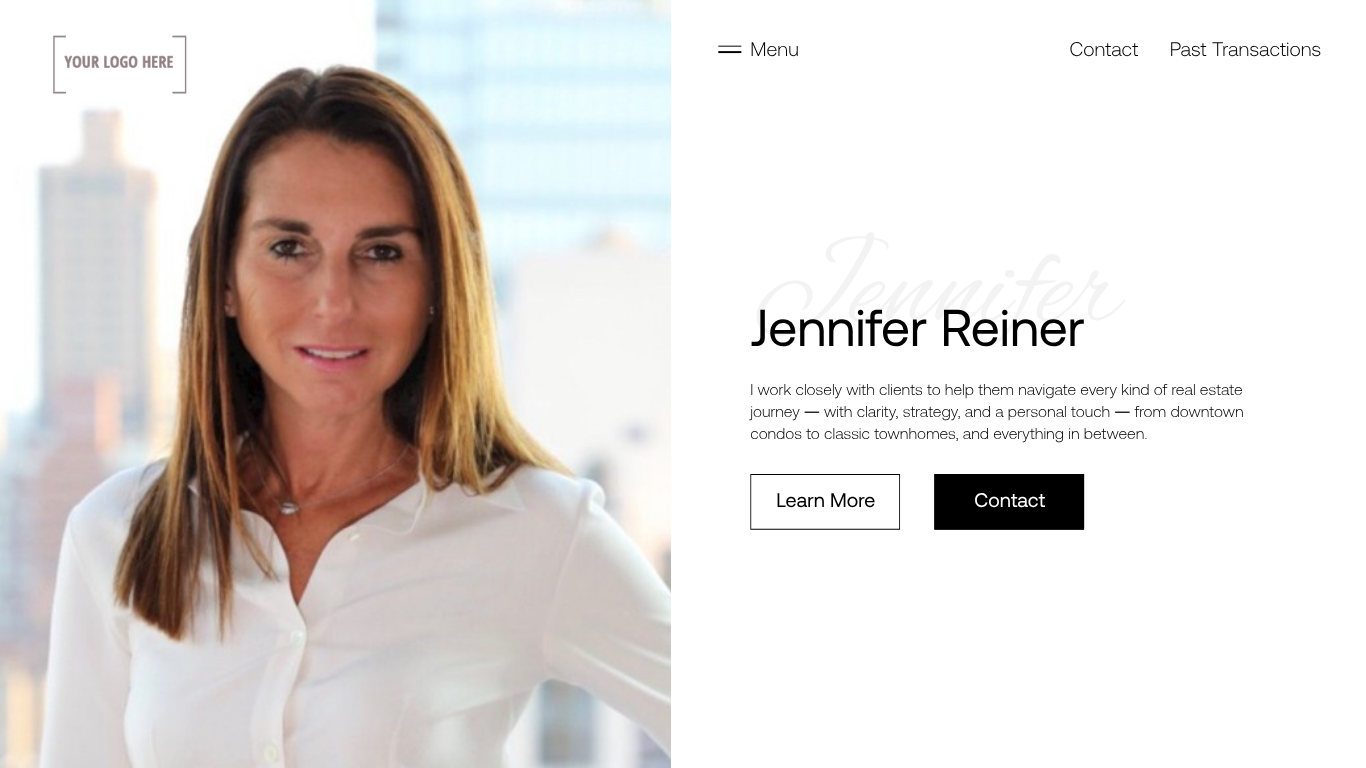The height and width of the screenshot is (768, 1366).
Task: Select the Jennifer Reiner heading
Action: (917, 328)
